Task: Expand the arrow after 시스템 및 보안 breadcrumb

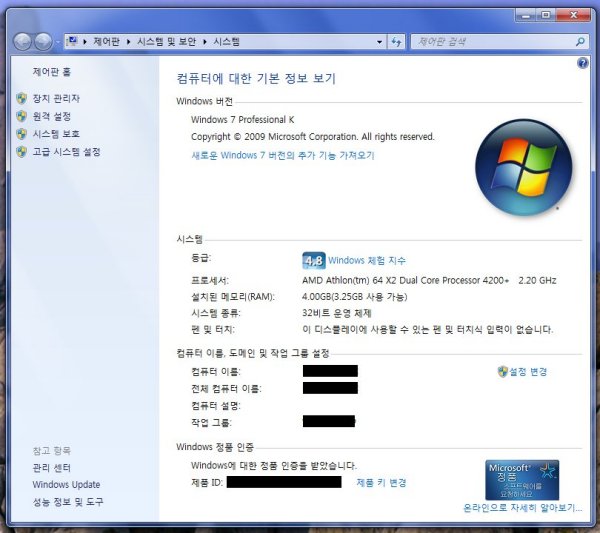Action: [x=205, y=41]
